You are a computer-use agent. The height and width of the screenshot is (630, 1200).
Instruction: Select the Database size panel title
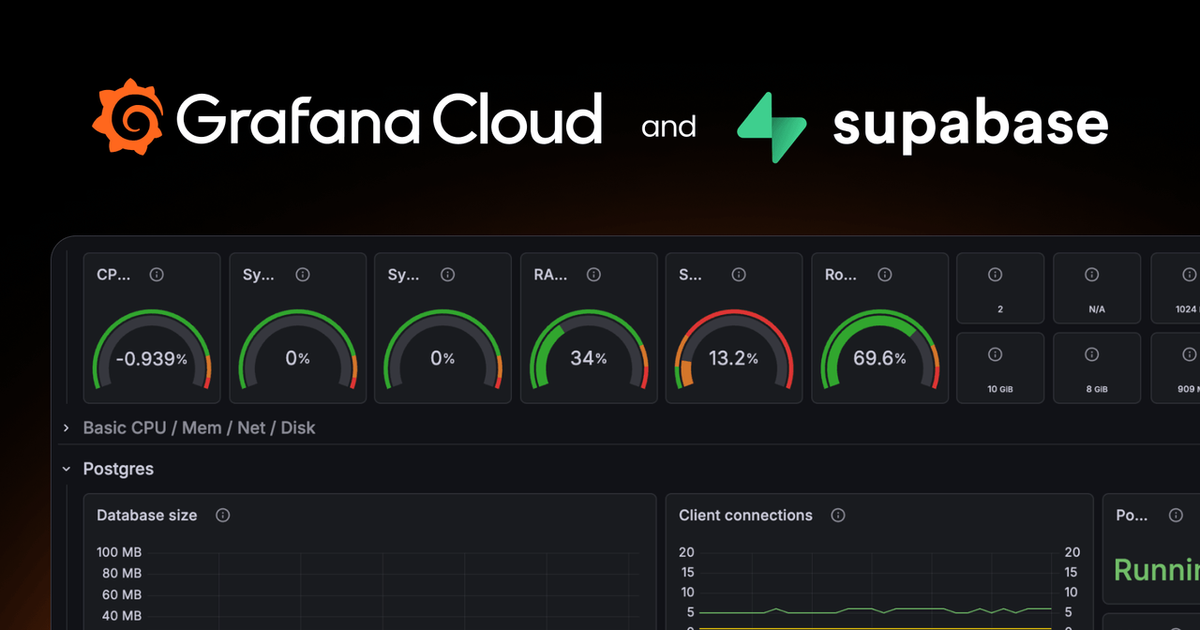tap(147, 515)
